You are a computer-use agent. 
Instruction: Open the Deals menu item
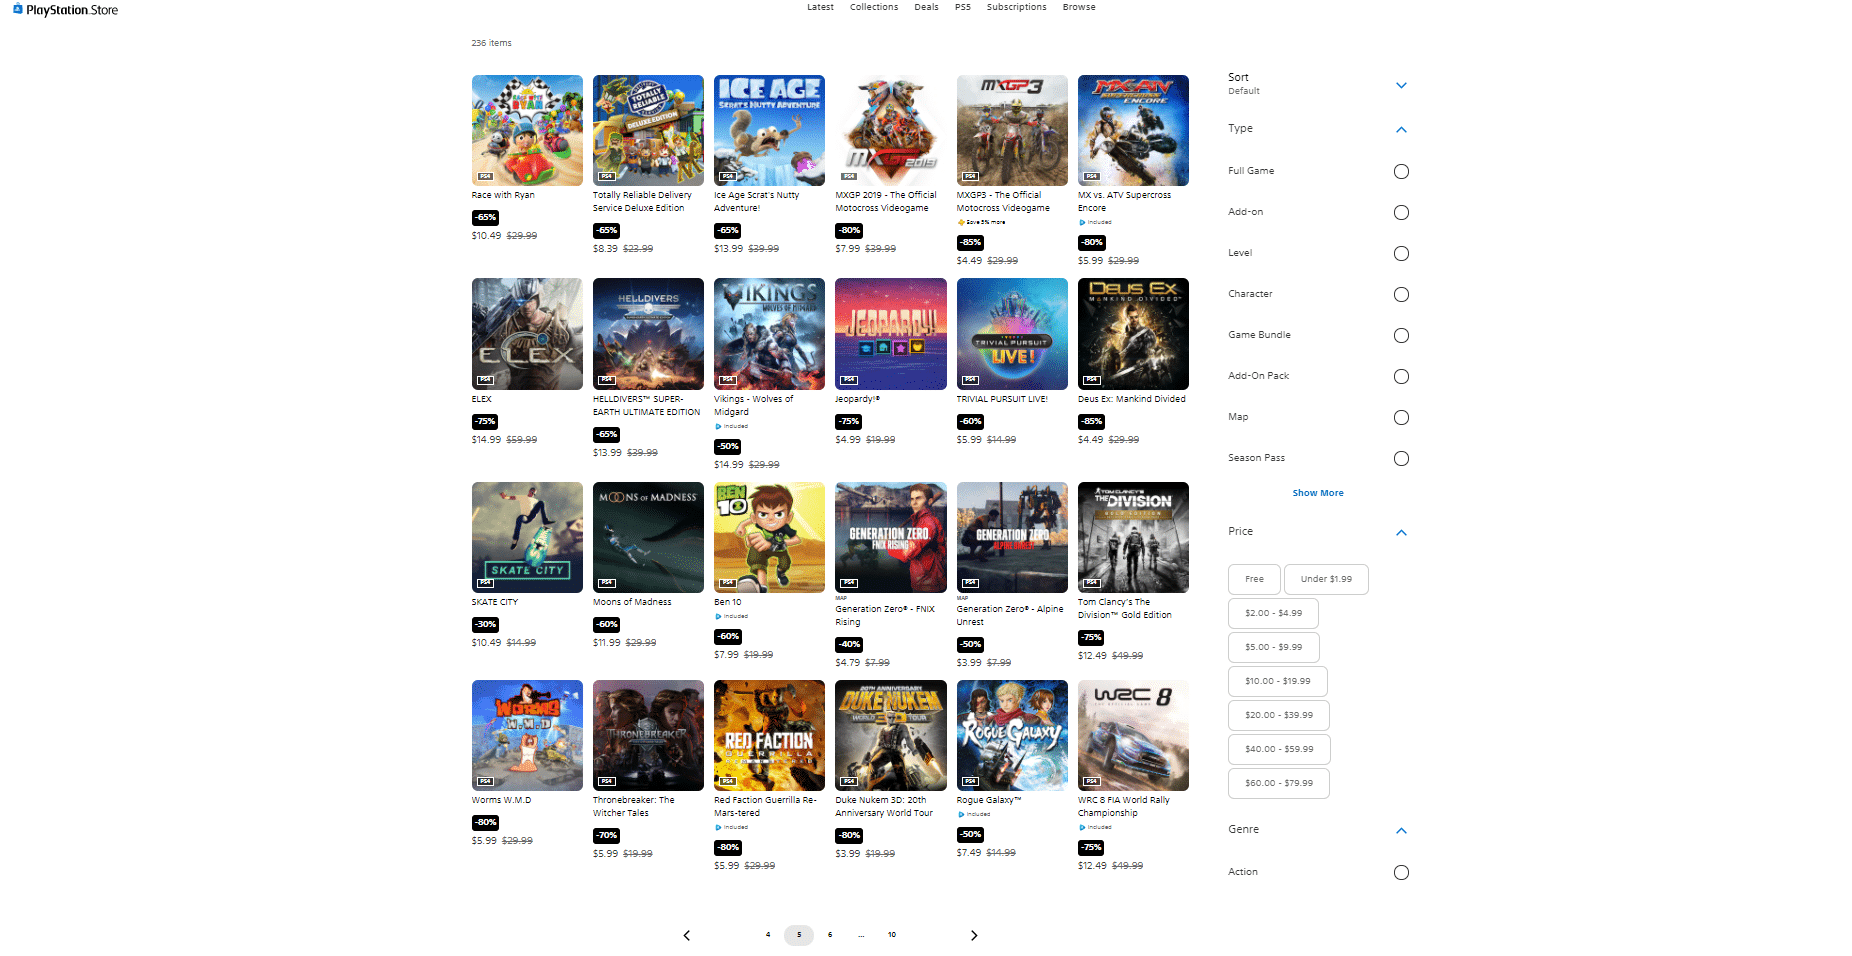pyautogui.click(x=926, y=7)
